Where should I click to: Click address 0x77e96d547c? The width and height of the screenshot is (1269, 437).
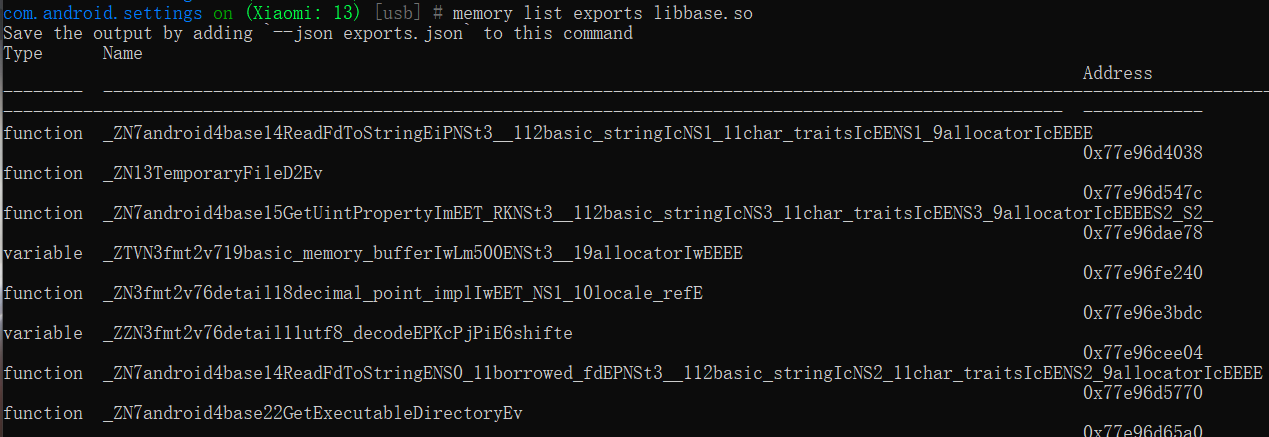pos(1142,193)
